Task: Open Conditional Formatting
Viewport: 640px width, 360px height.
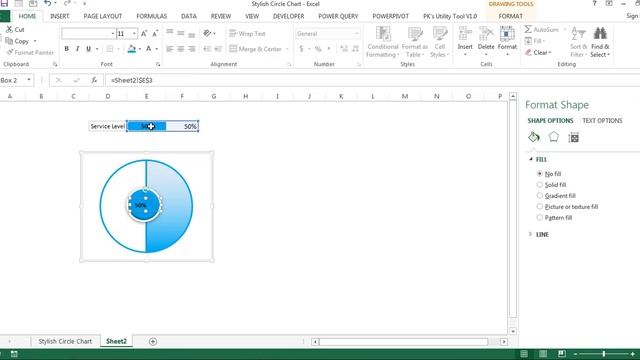Action: pos(383,42)
